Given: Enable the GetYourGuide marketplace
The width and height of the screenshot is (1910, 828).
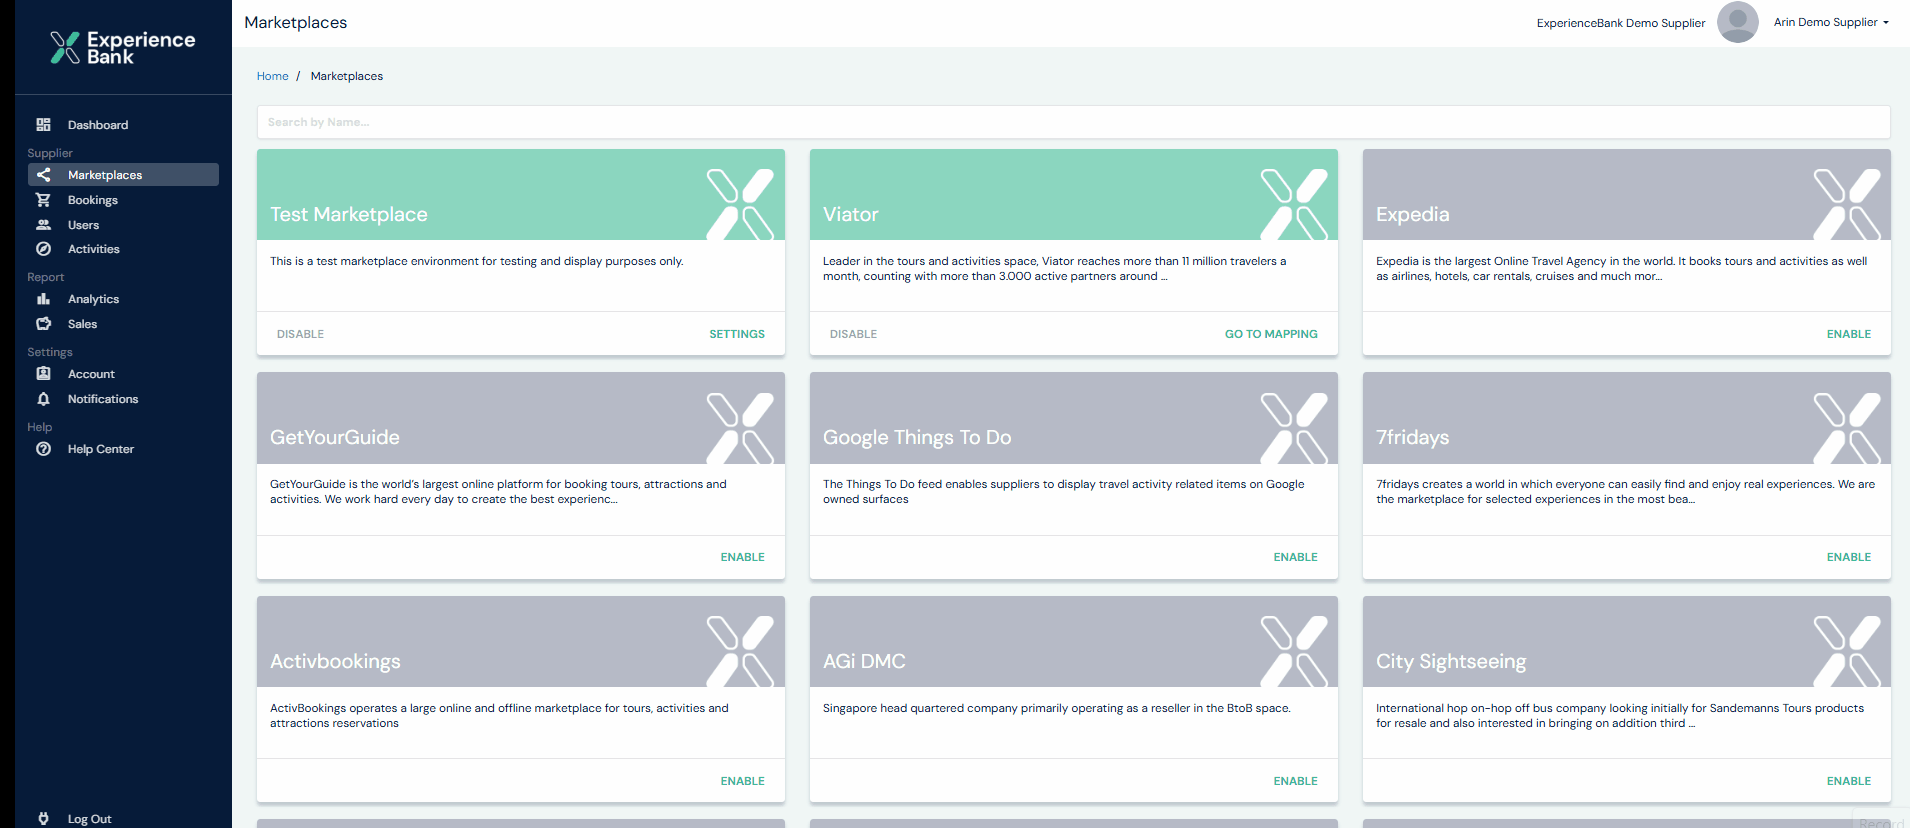Looking at the screenshot, I should tap(742, 557).
